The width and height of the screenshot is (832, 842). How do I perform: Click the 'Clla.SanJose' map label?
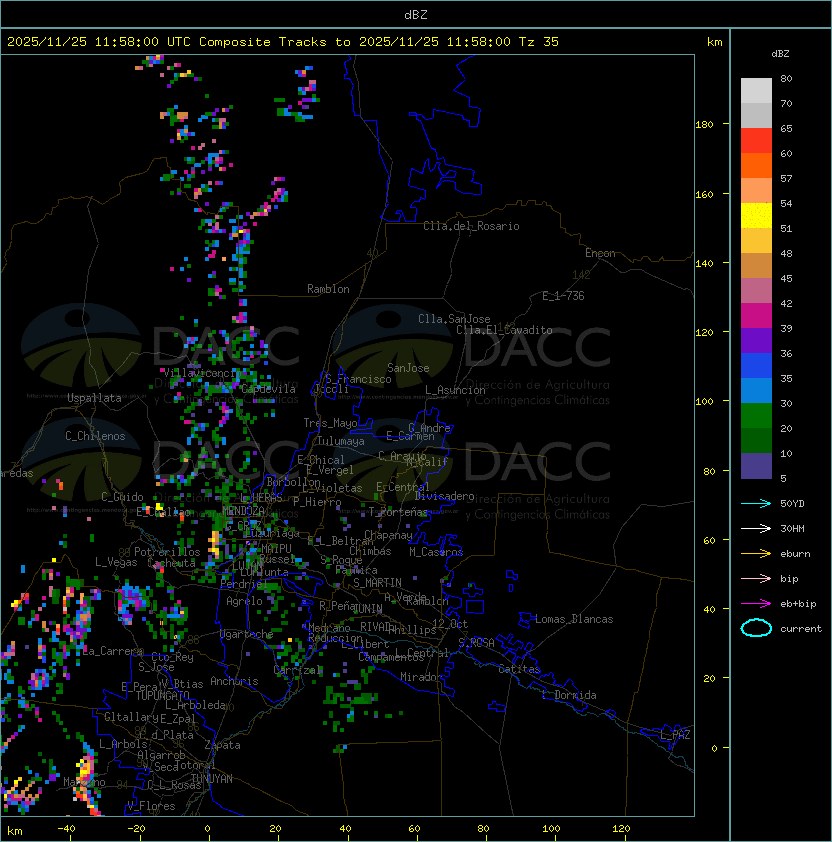click(454, 319)
